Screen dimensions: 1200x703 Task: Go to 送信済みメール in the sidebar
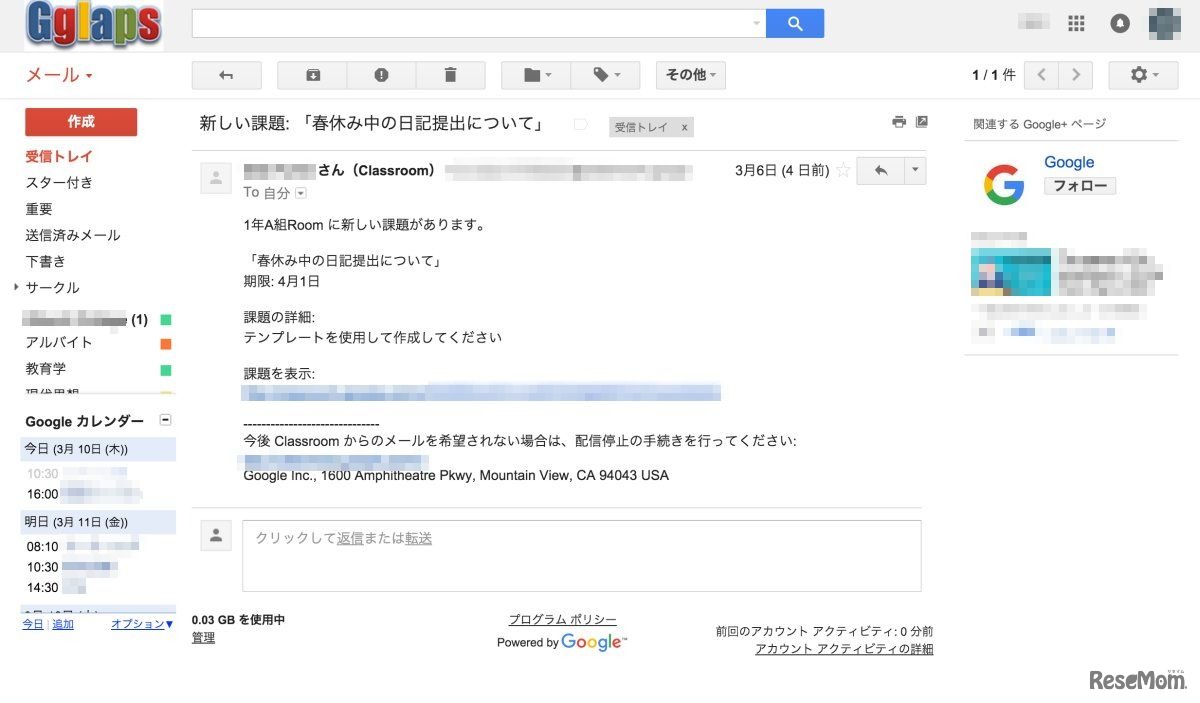[x=74, y=234]
